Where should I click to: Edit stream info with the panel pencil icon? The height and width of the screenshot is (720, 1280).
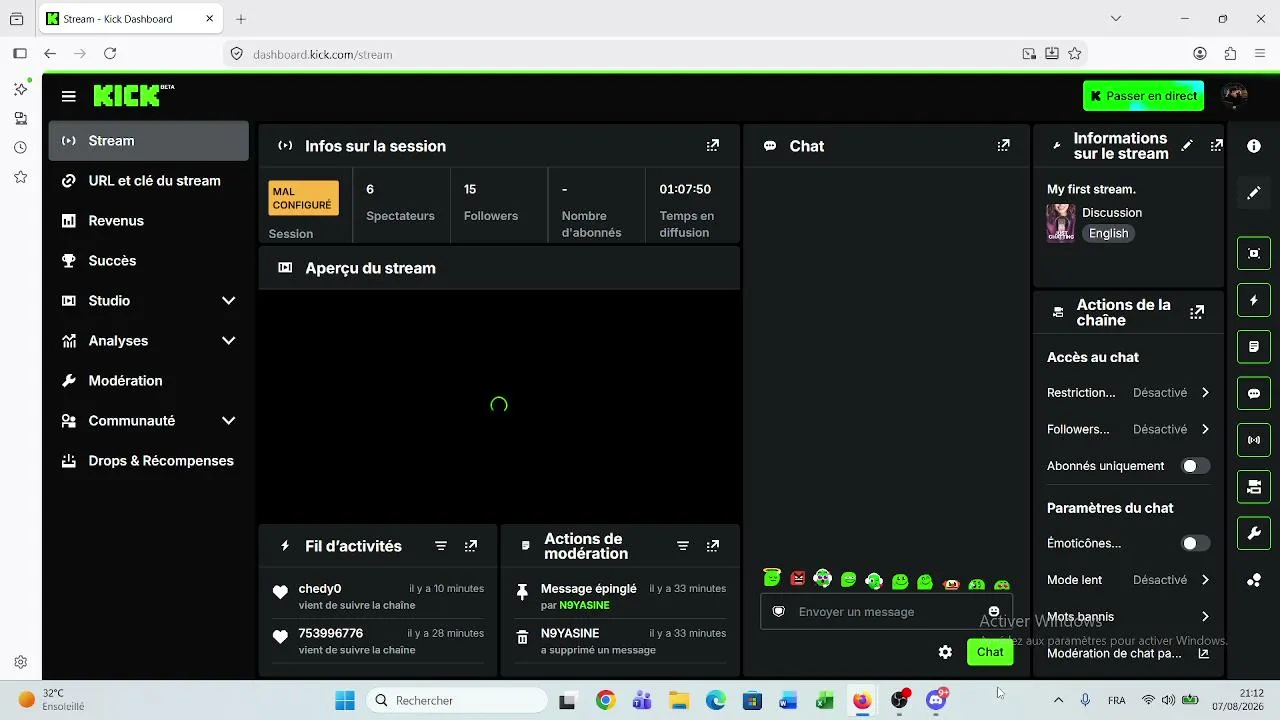point(1187,146)
